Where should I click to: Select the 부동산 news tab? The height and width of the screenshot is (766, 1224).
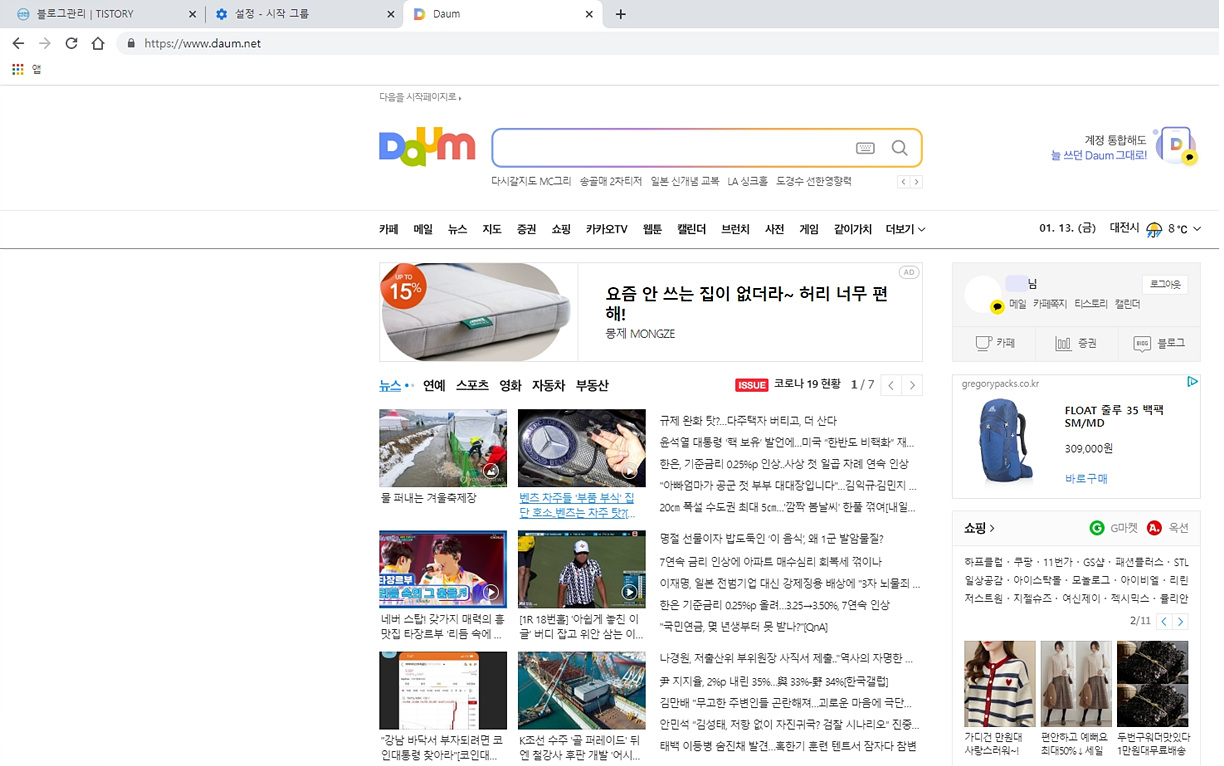pyautogui.click(x=592, y=385)
